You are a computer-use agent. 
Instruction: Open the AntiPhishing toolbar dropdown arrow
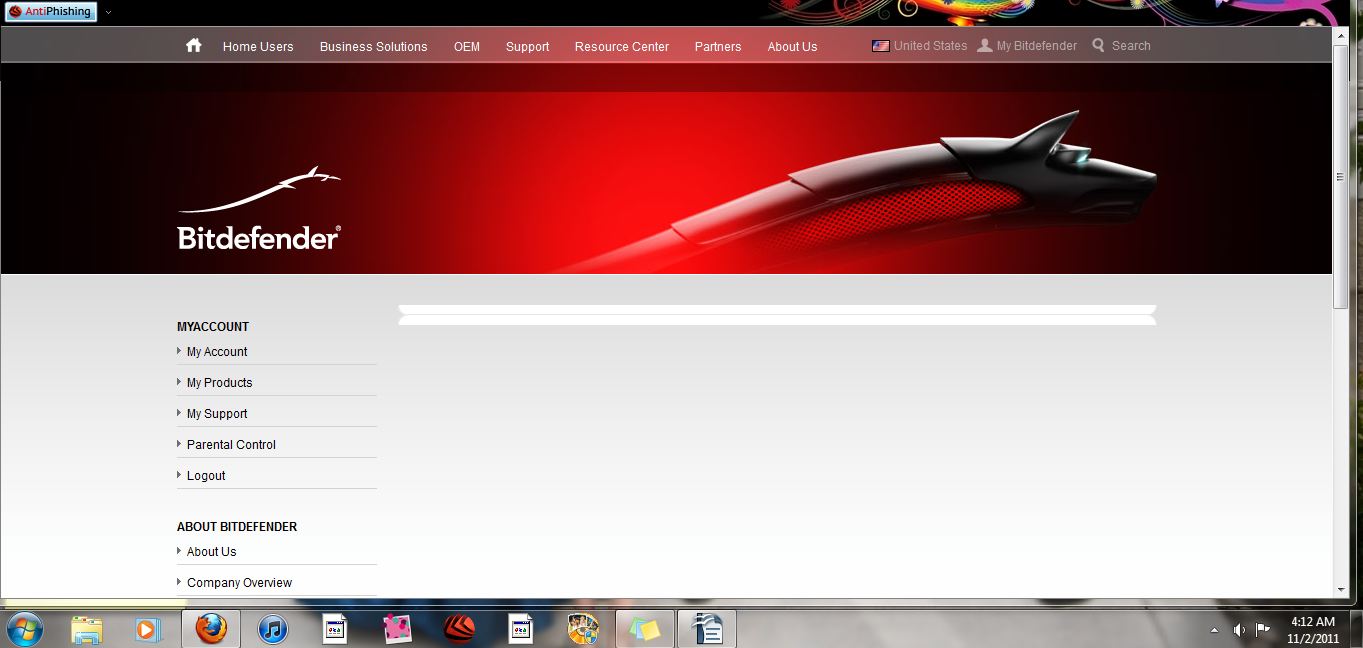(108, 12)
